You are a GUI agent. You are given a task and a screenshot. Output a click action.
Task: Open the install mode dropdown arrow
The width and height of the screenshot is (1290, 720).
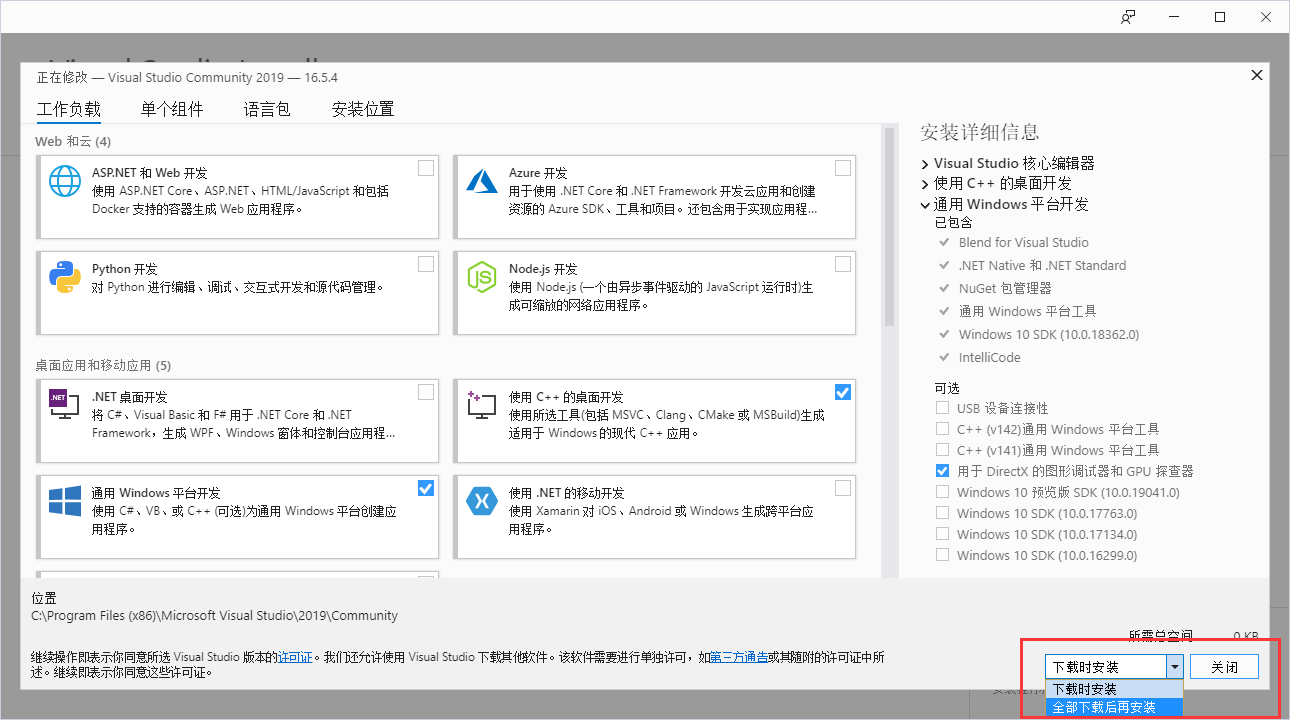coord(1175,666)
